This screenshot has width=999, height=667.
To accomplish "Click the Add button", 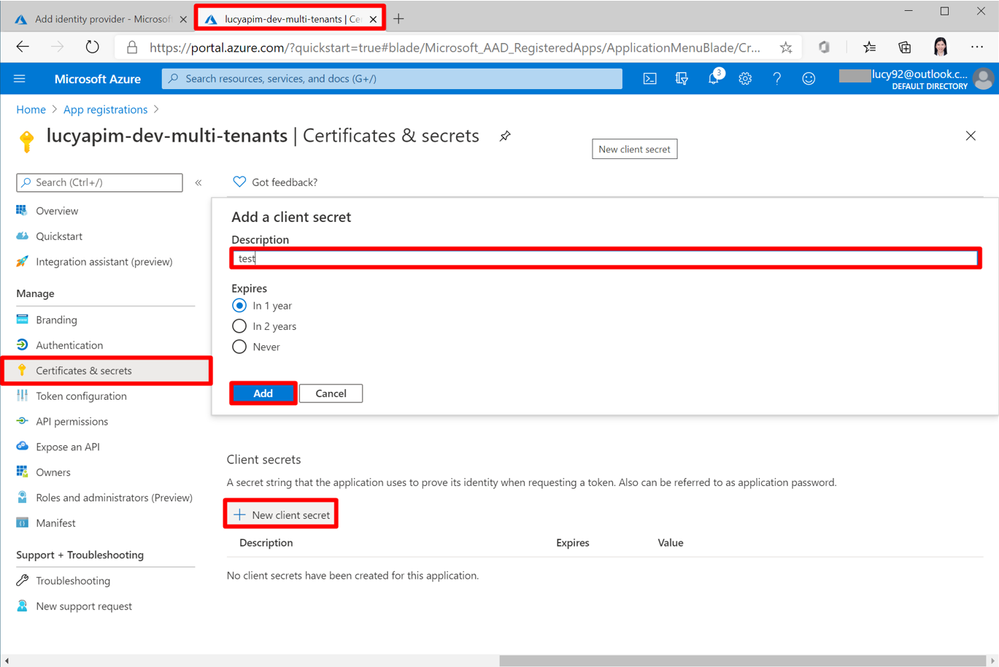I will [x=263, y=393].
